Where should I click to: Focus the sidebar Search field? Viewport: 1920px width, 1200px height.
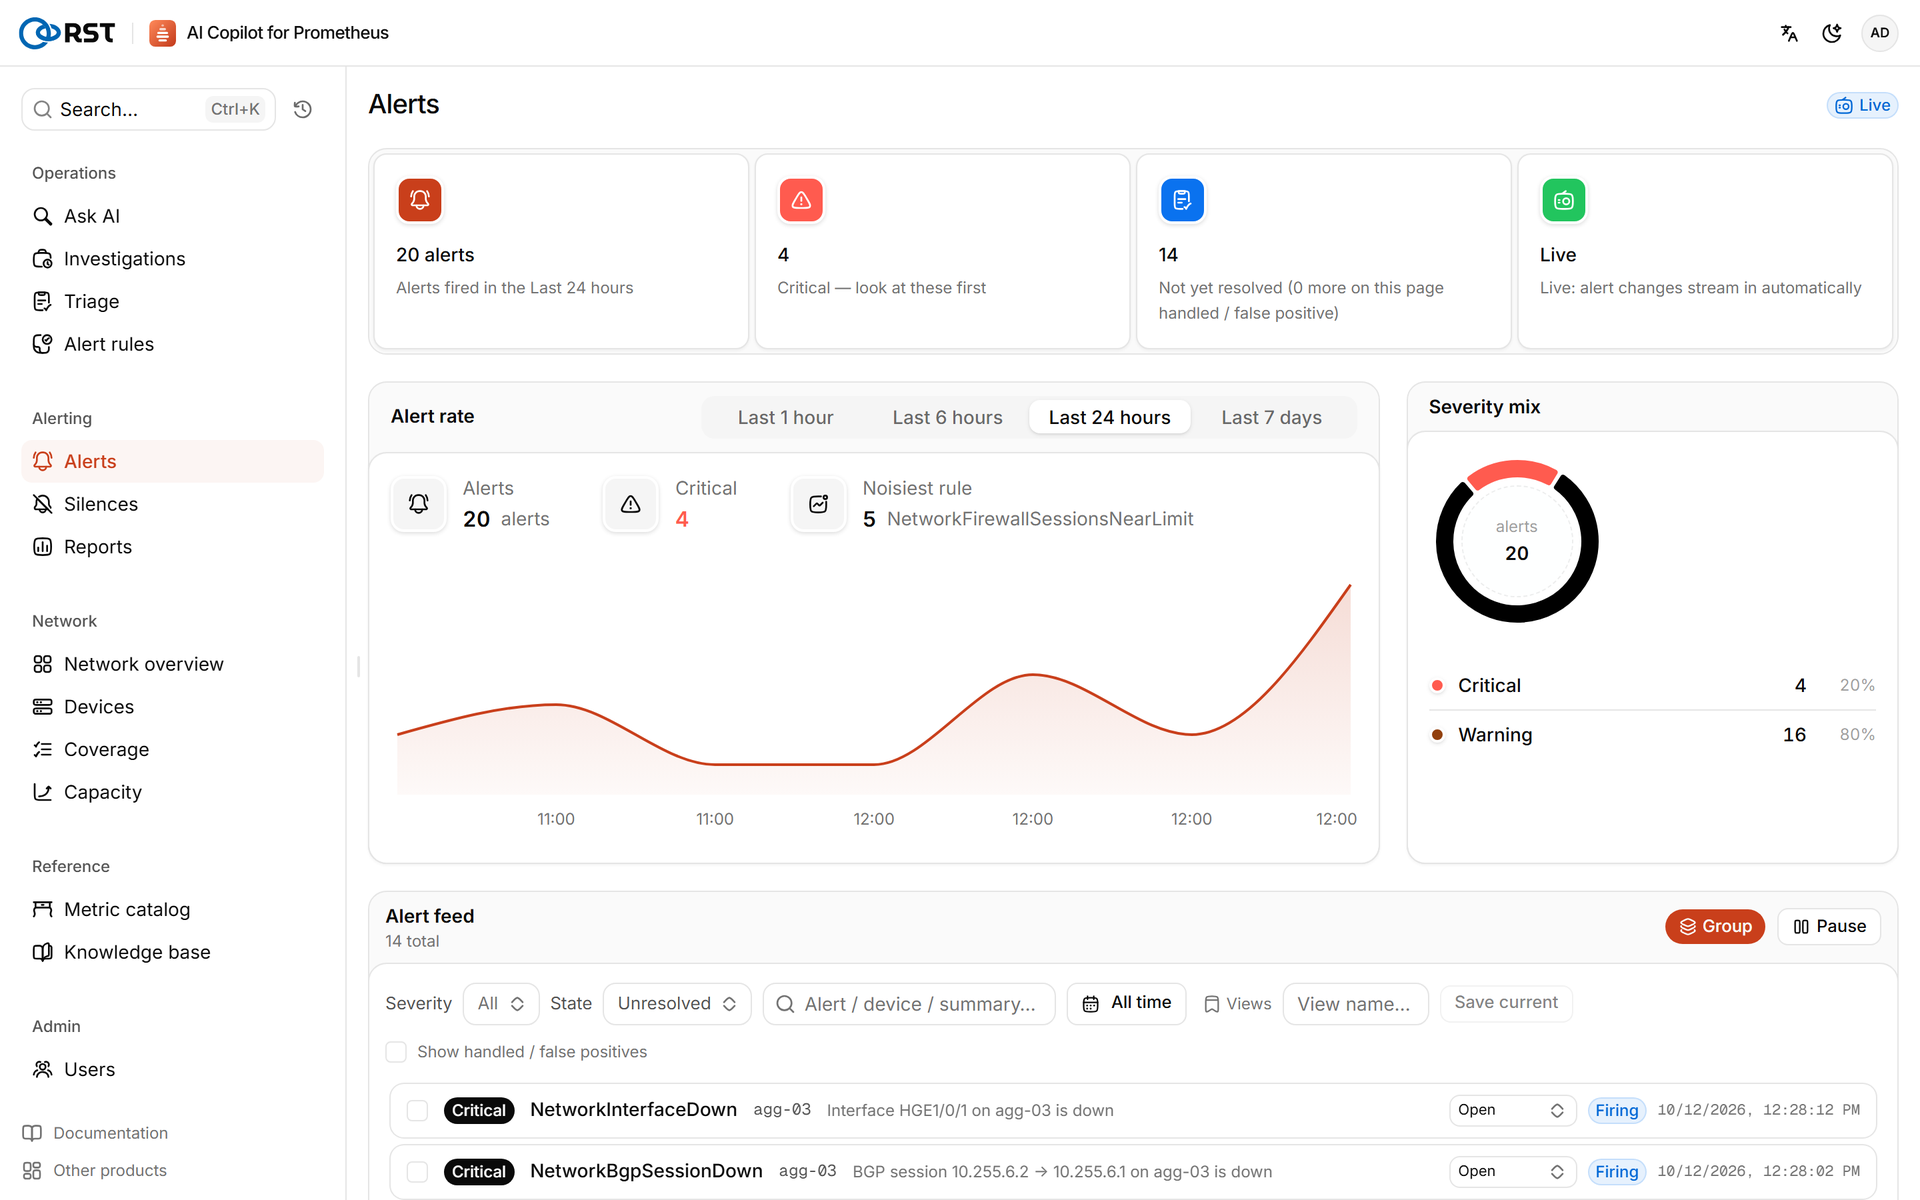tap(148, 109)
